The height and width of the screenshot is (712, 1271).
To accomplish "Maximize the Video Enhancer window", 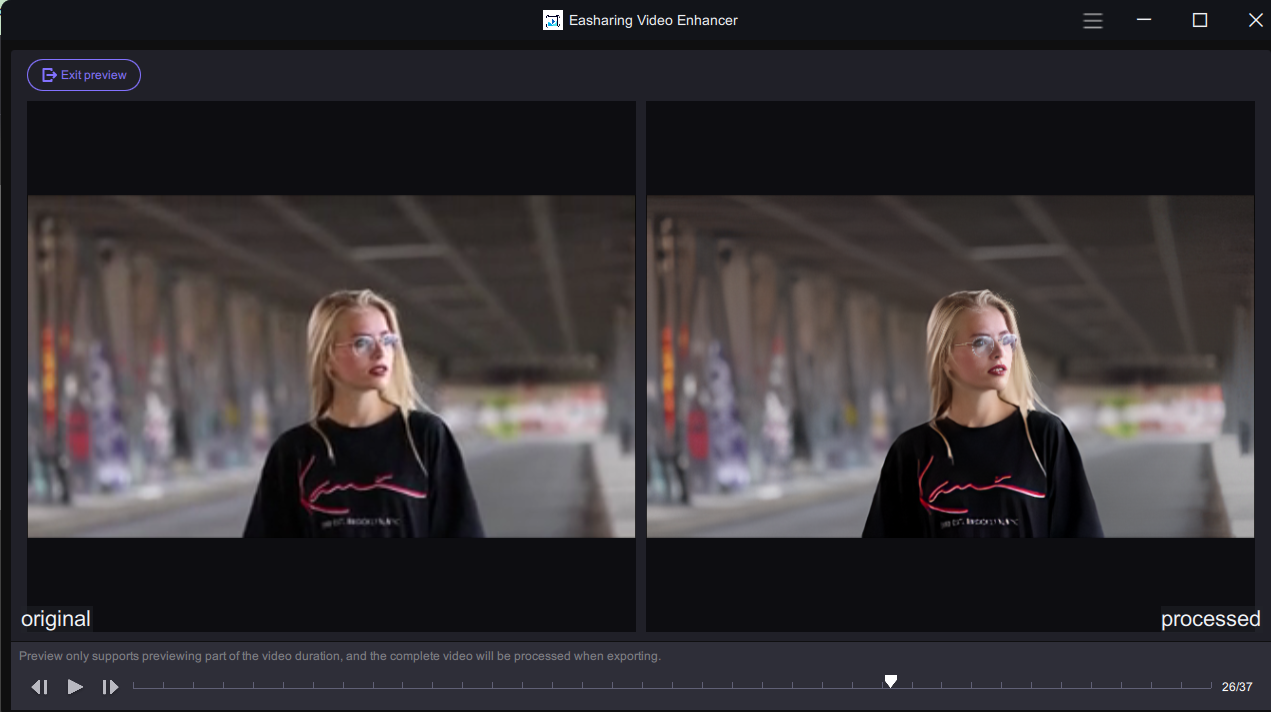I will [x=1200, y=20].
